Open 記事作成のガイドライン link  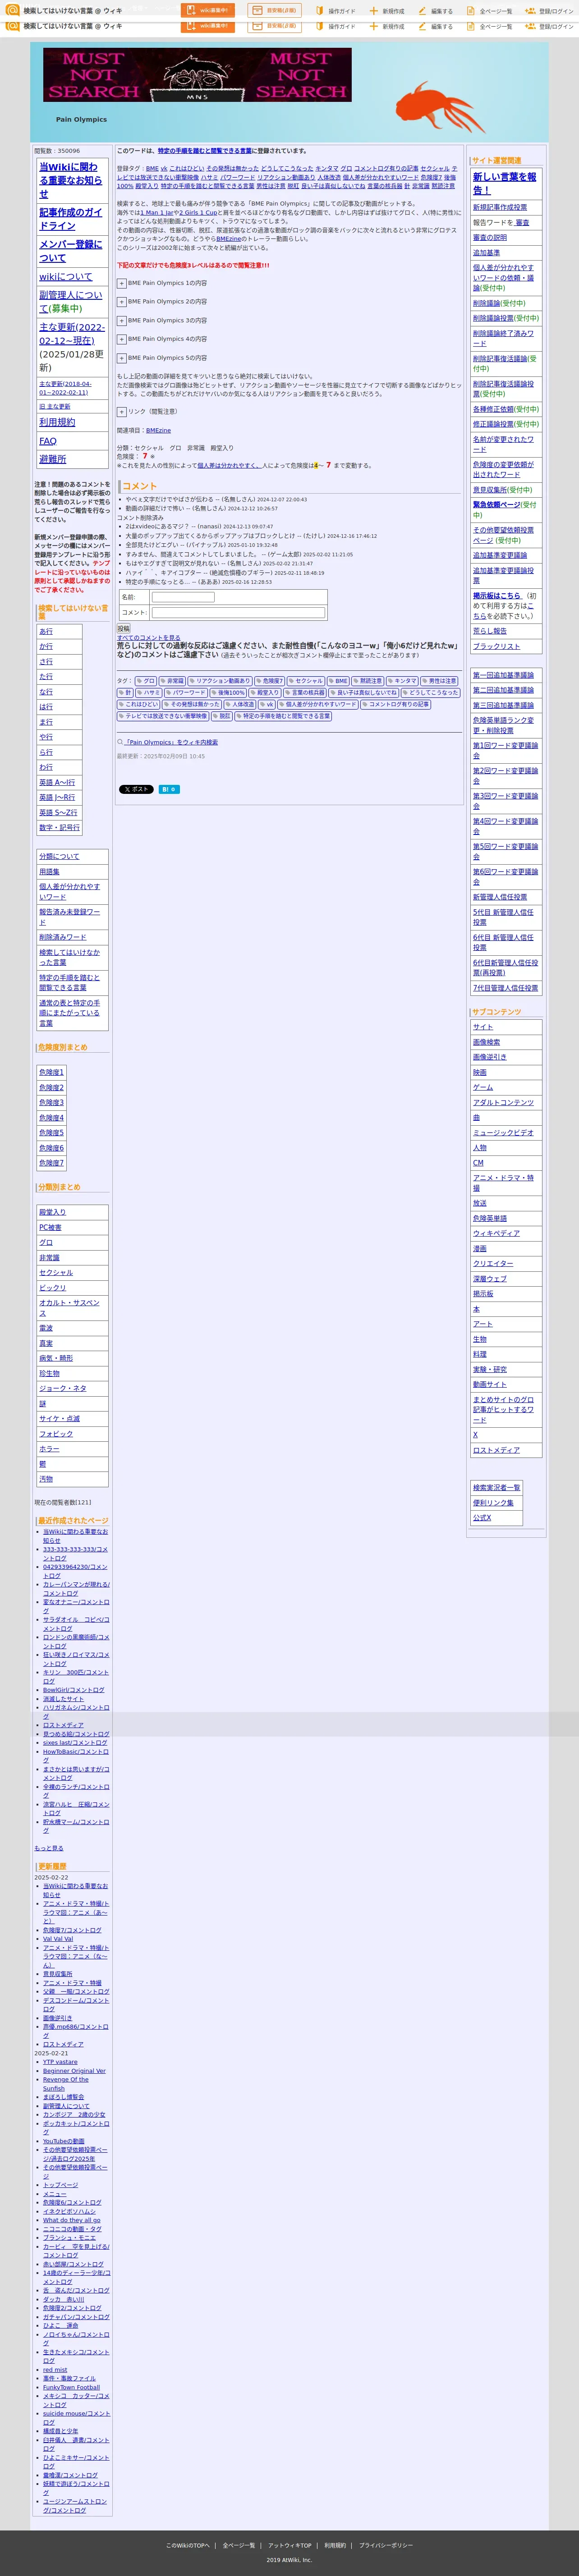[70, 219]
